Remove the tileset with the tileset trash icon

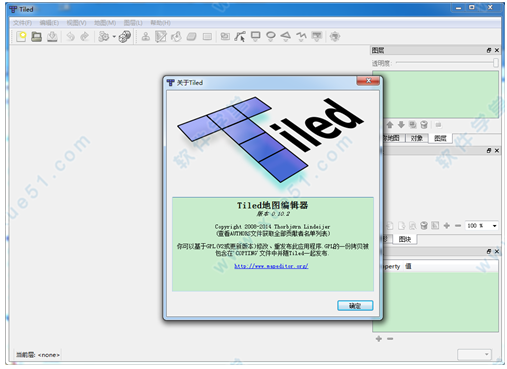(x=424, y=226)
